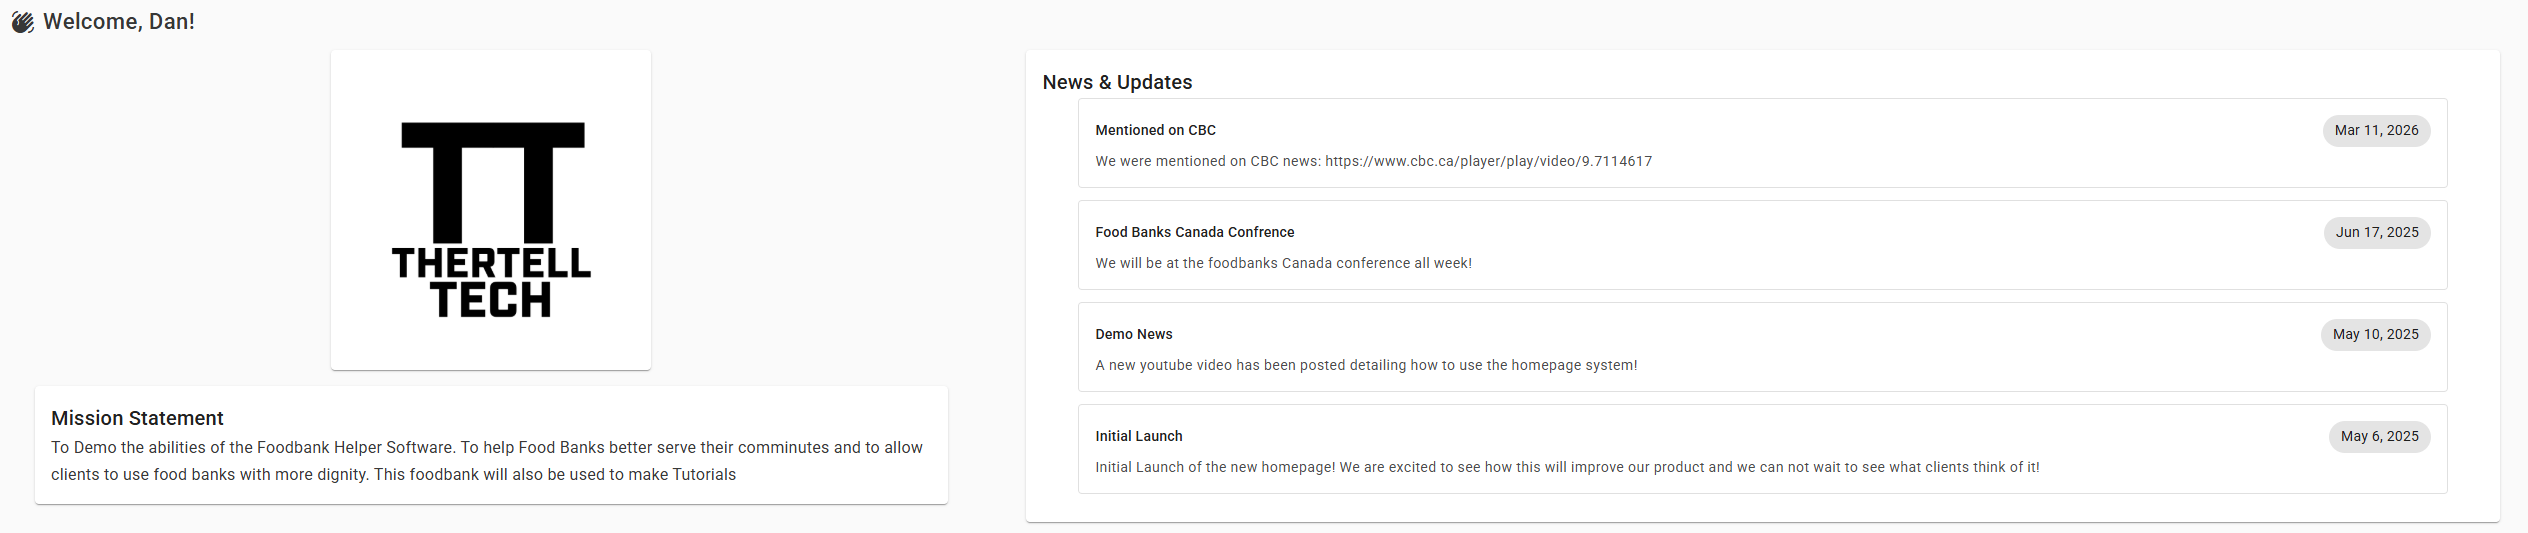
Task: Click the new youtube video description text
Action: (1366, 365)
